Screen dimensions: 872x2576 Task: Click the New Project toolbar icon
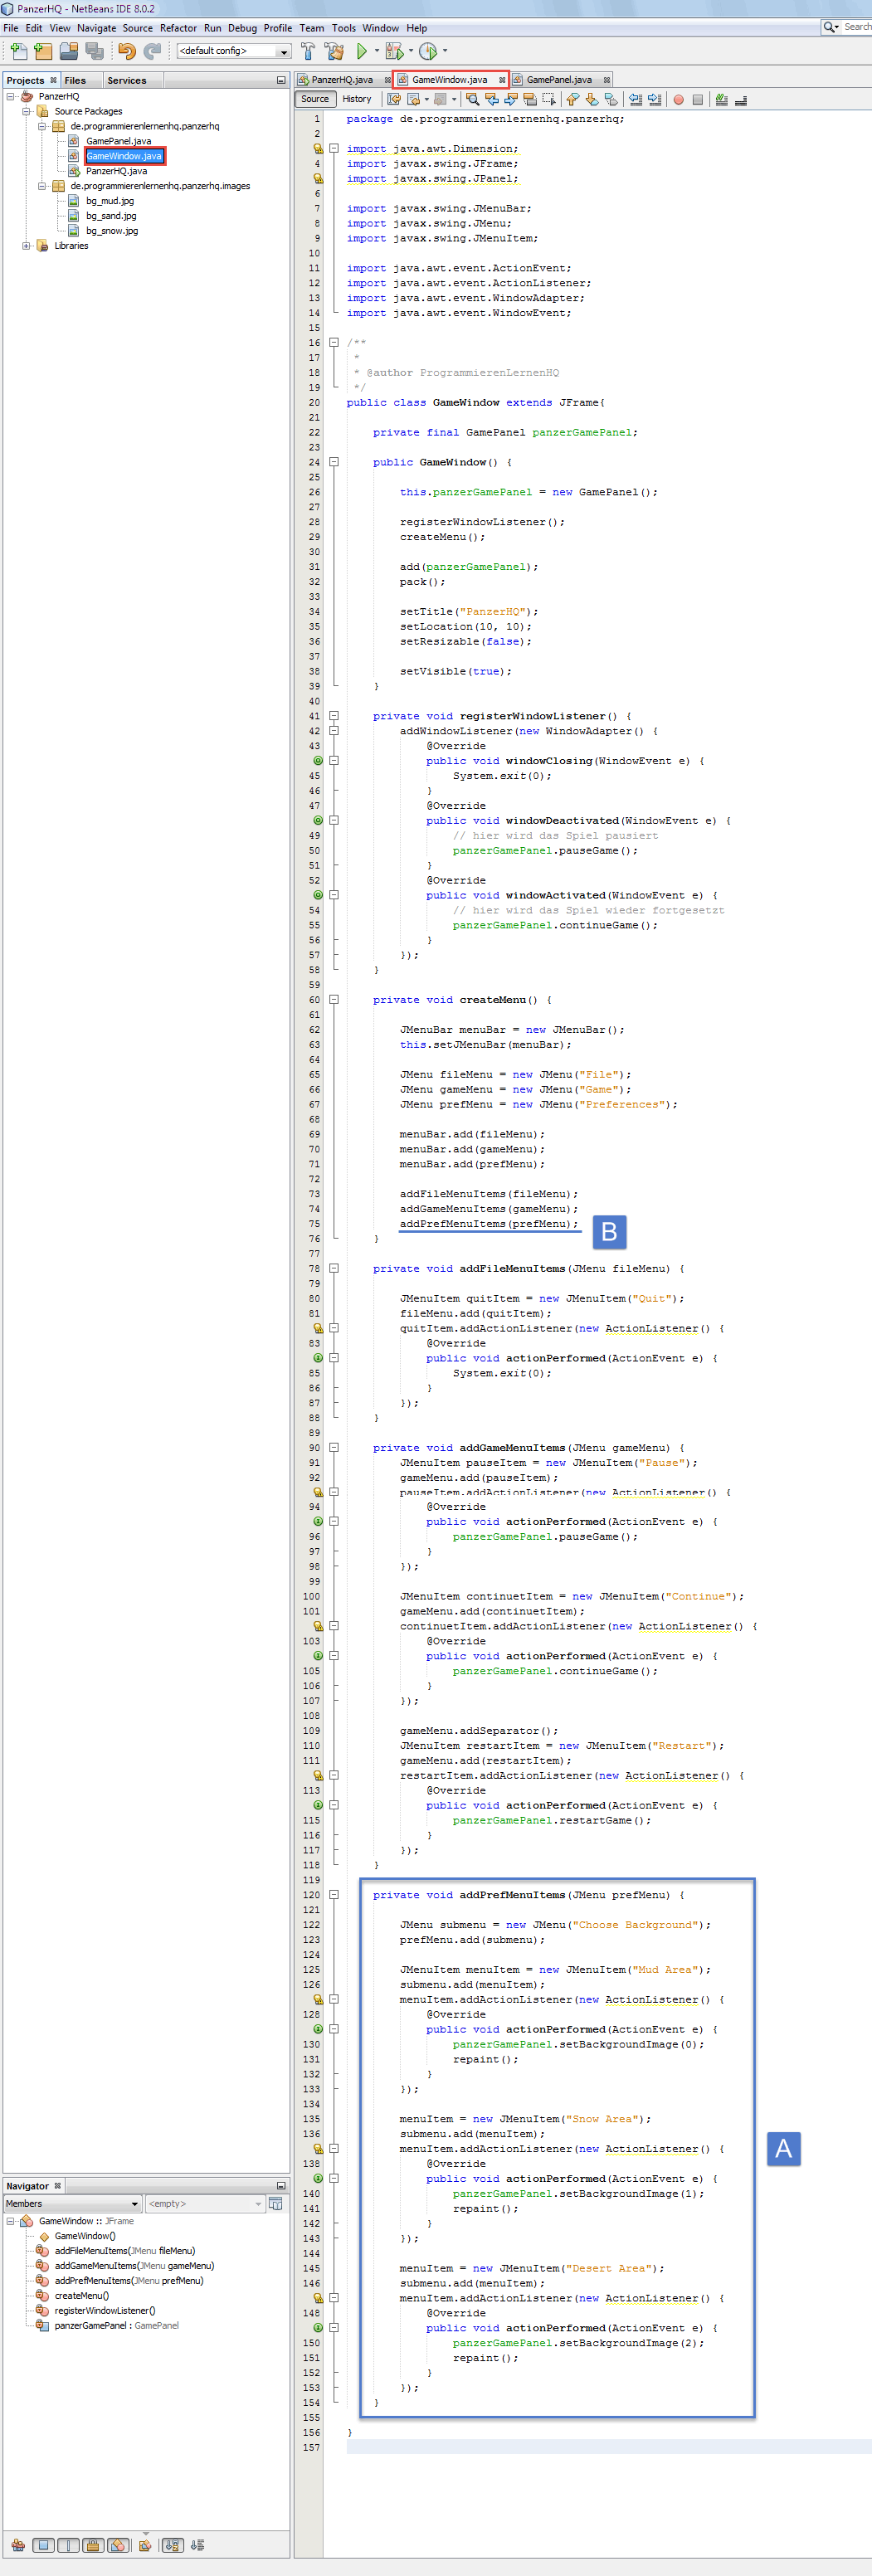[x=42, y=50]
